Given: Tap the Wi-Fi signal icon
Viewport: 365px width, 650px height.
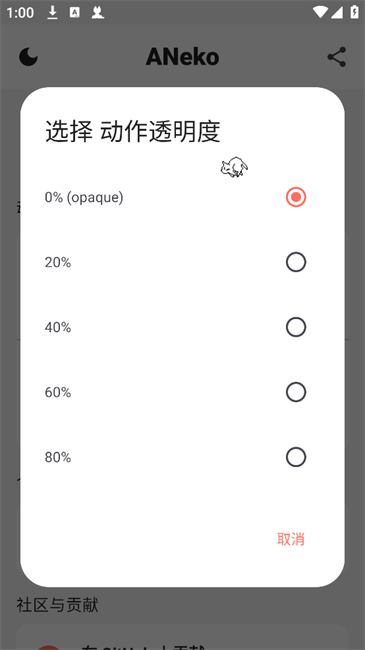Looking at the screenshot, I should click(320, 12).
